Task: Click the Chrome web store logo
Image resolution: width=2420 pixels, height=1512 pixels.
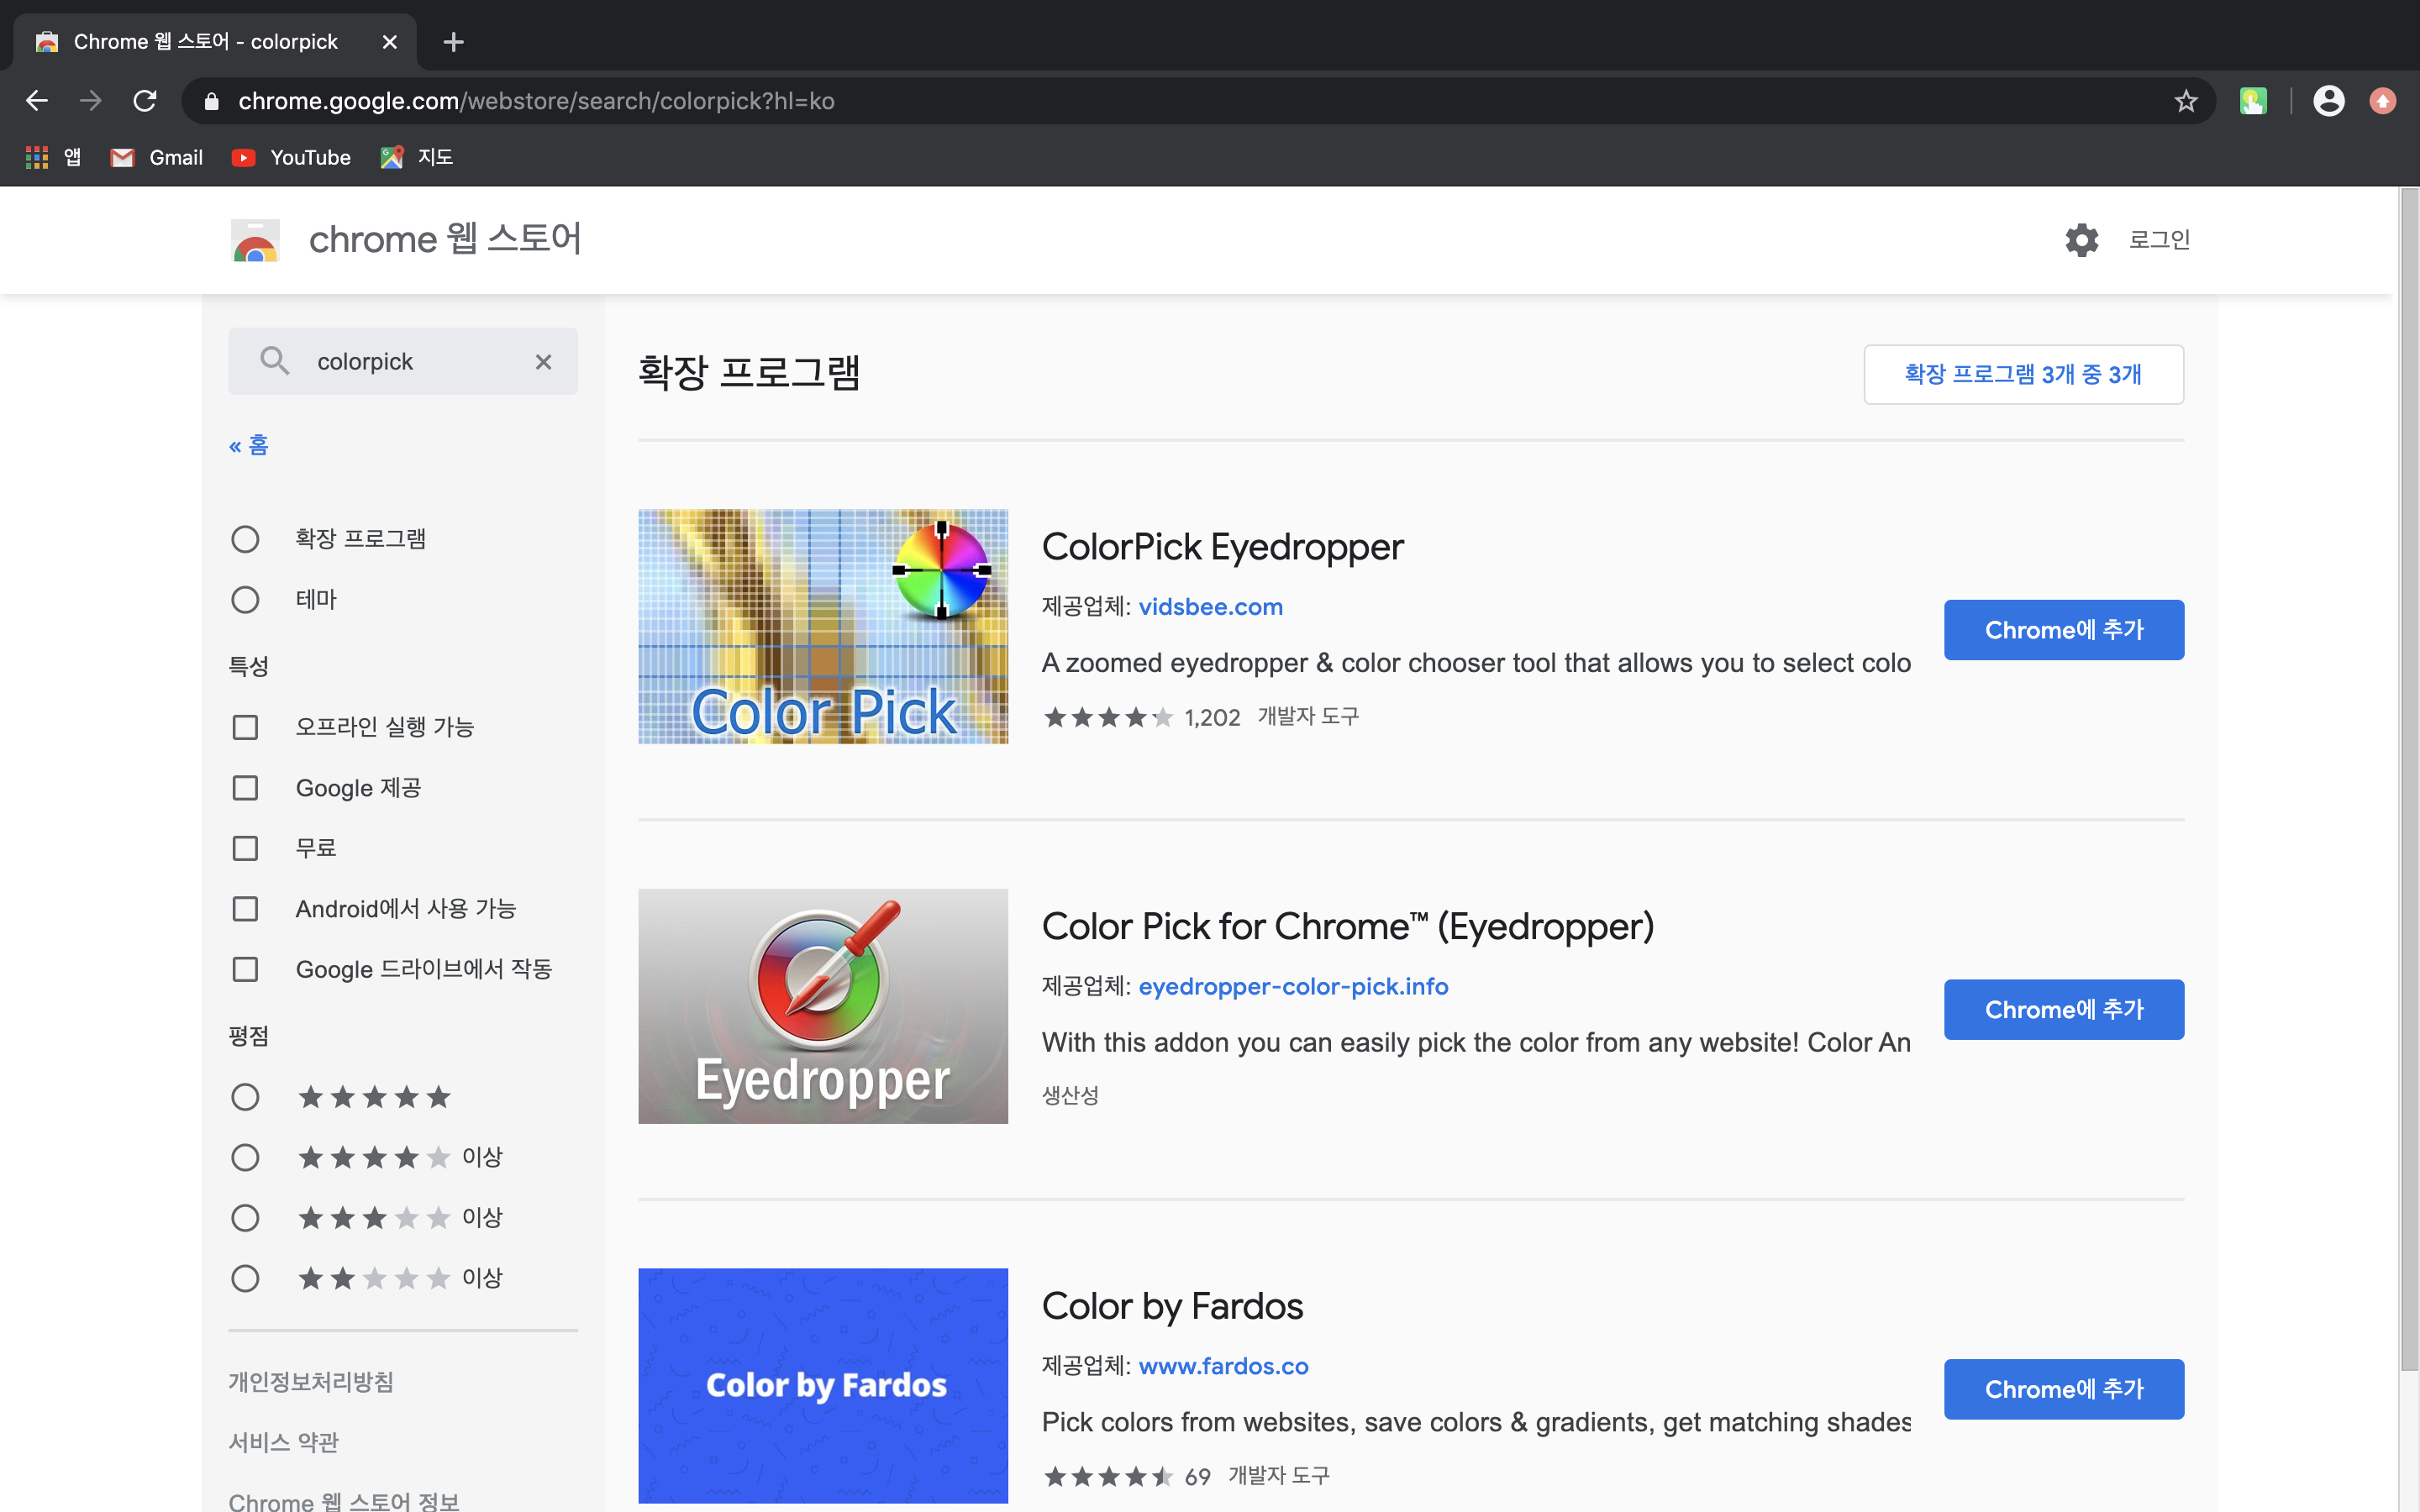Action: tap(255, 240)
